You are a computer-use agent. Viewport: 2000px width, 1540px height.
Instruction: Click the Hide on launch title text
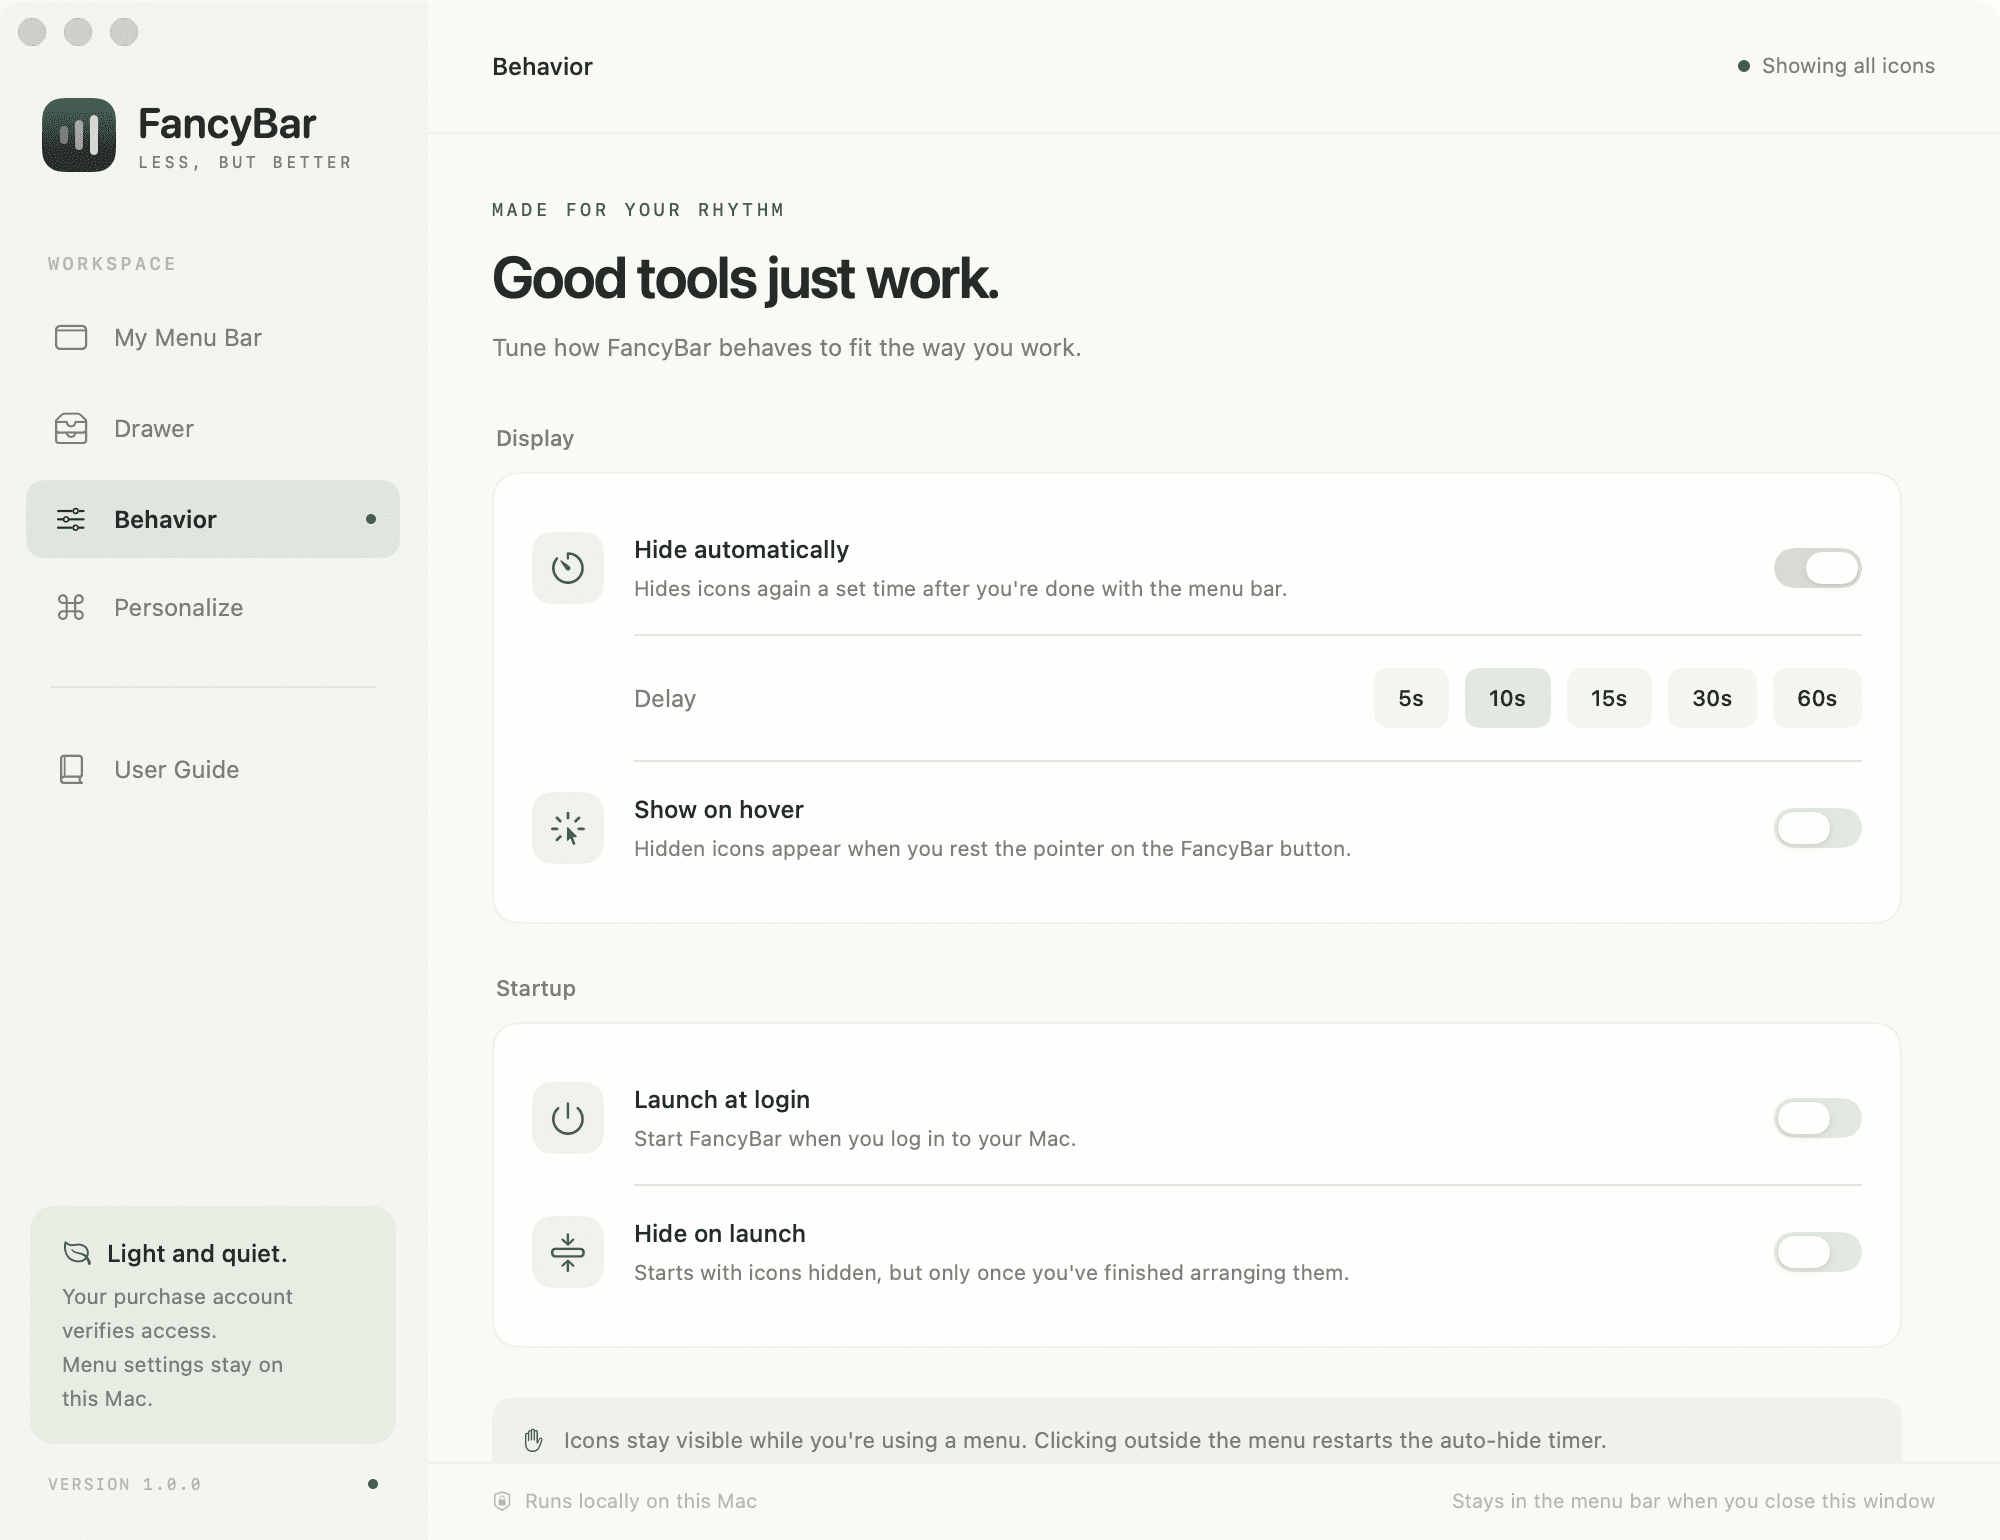click(720, 1233)
